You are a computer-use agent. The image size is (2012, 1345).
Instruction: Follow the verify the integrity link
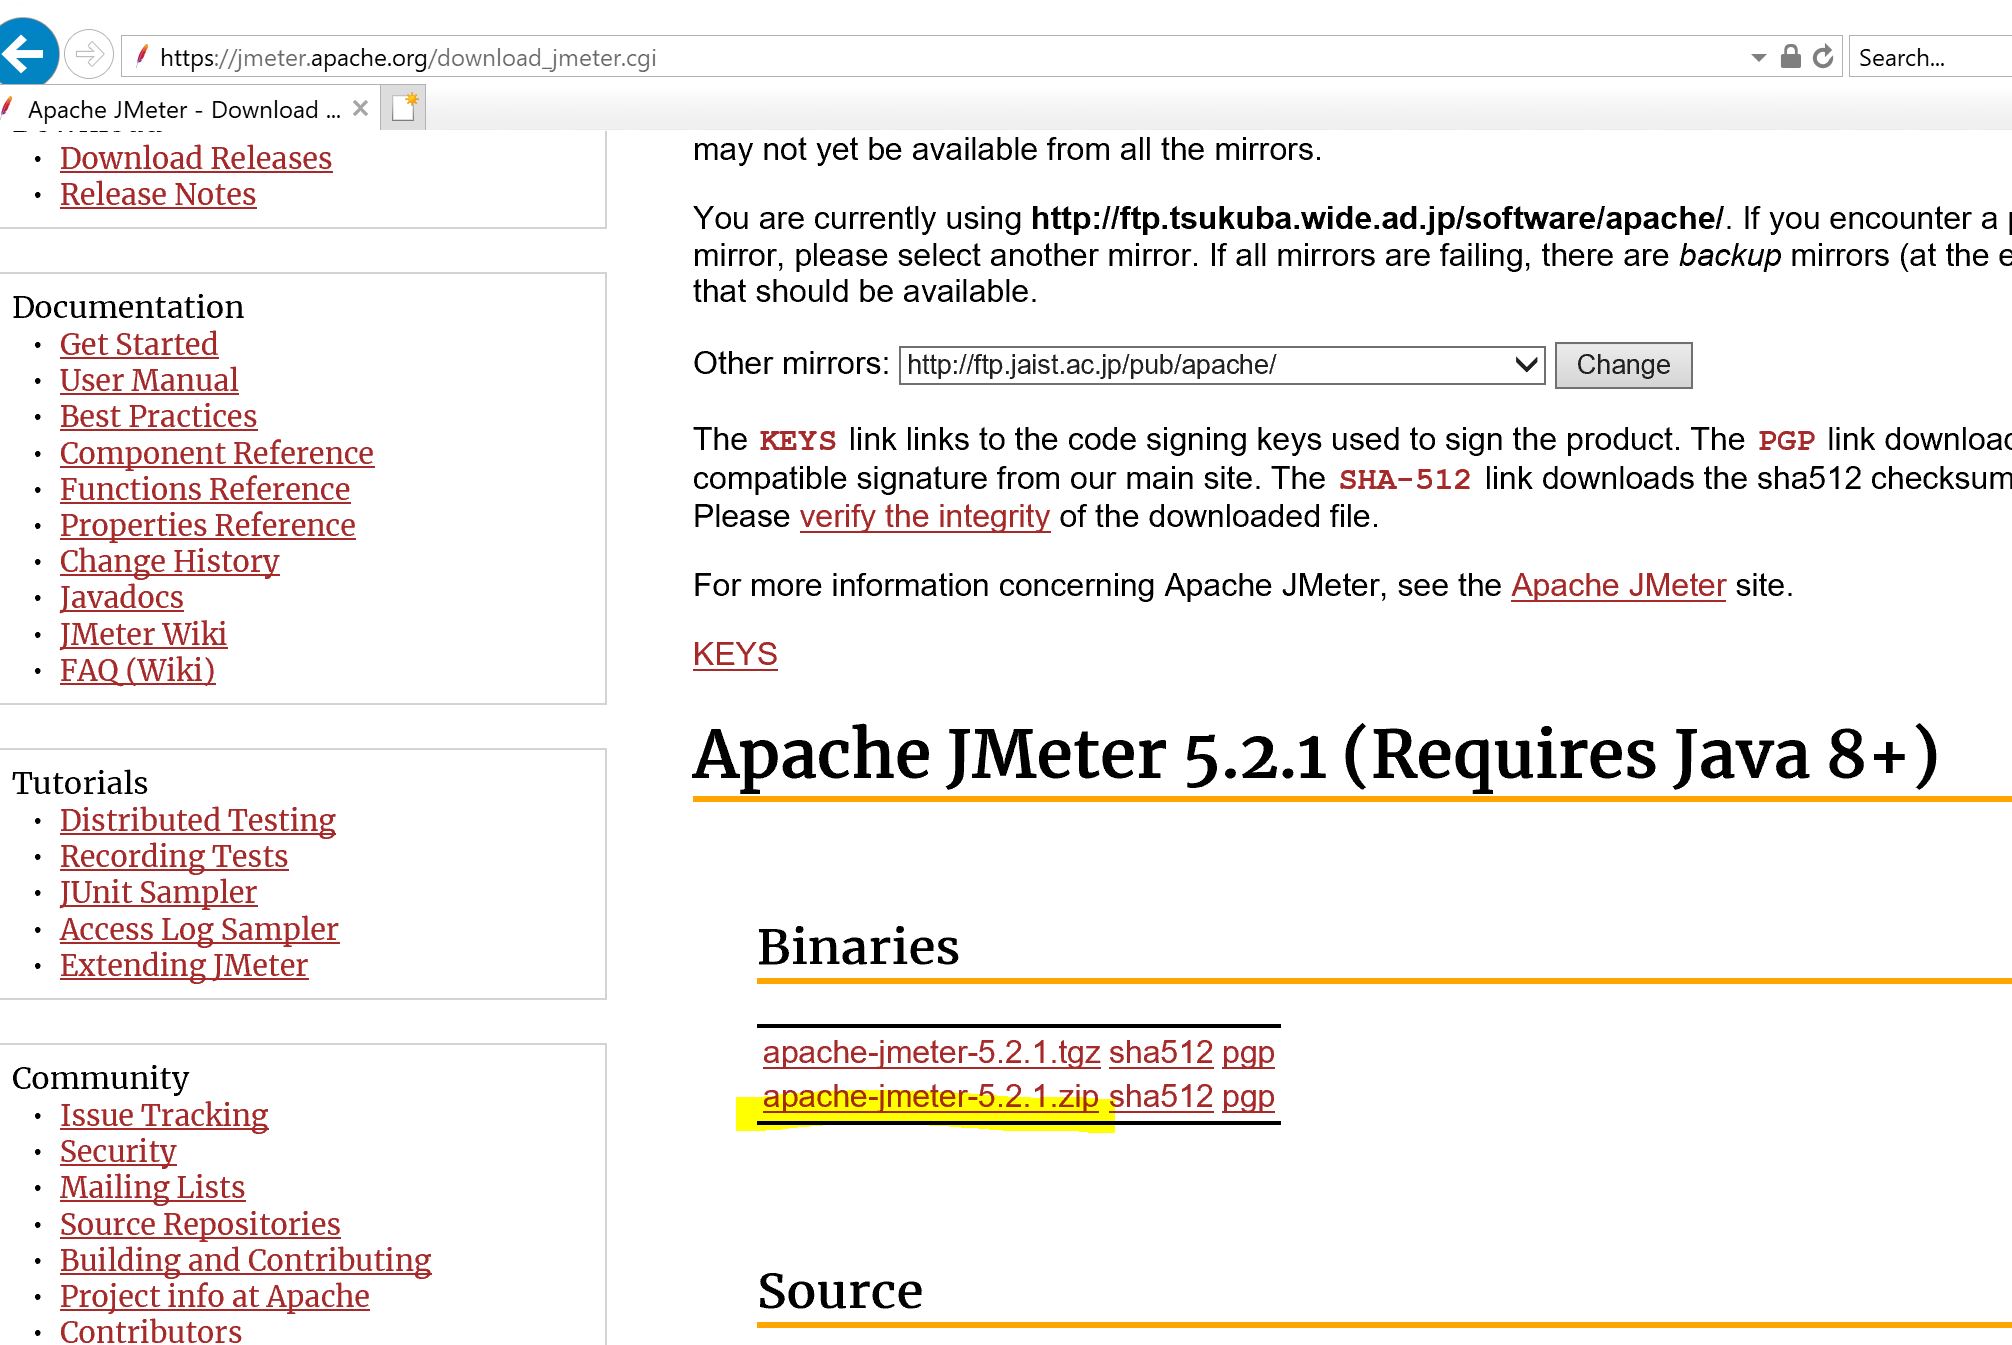[x=924, y=516]
